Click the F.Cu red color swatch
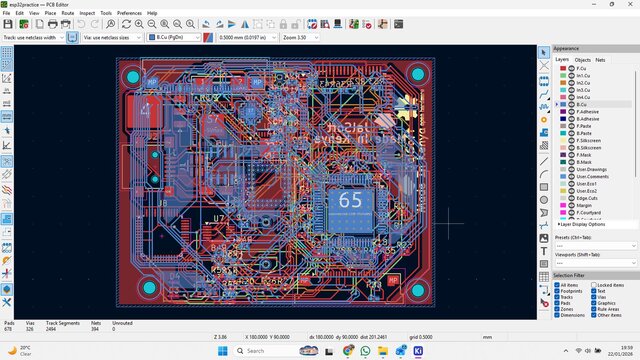The image size is (640, 360). click(x=563, y=69)
